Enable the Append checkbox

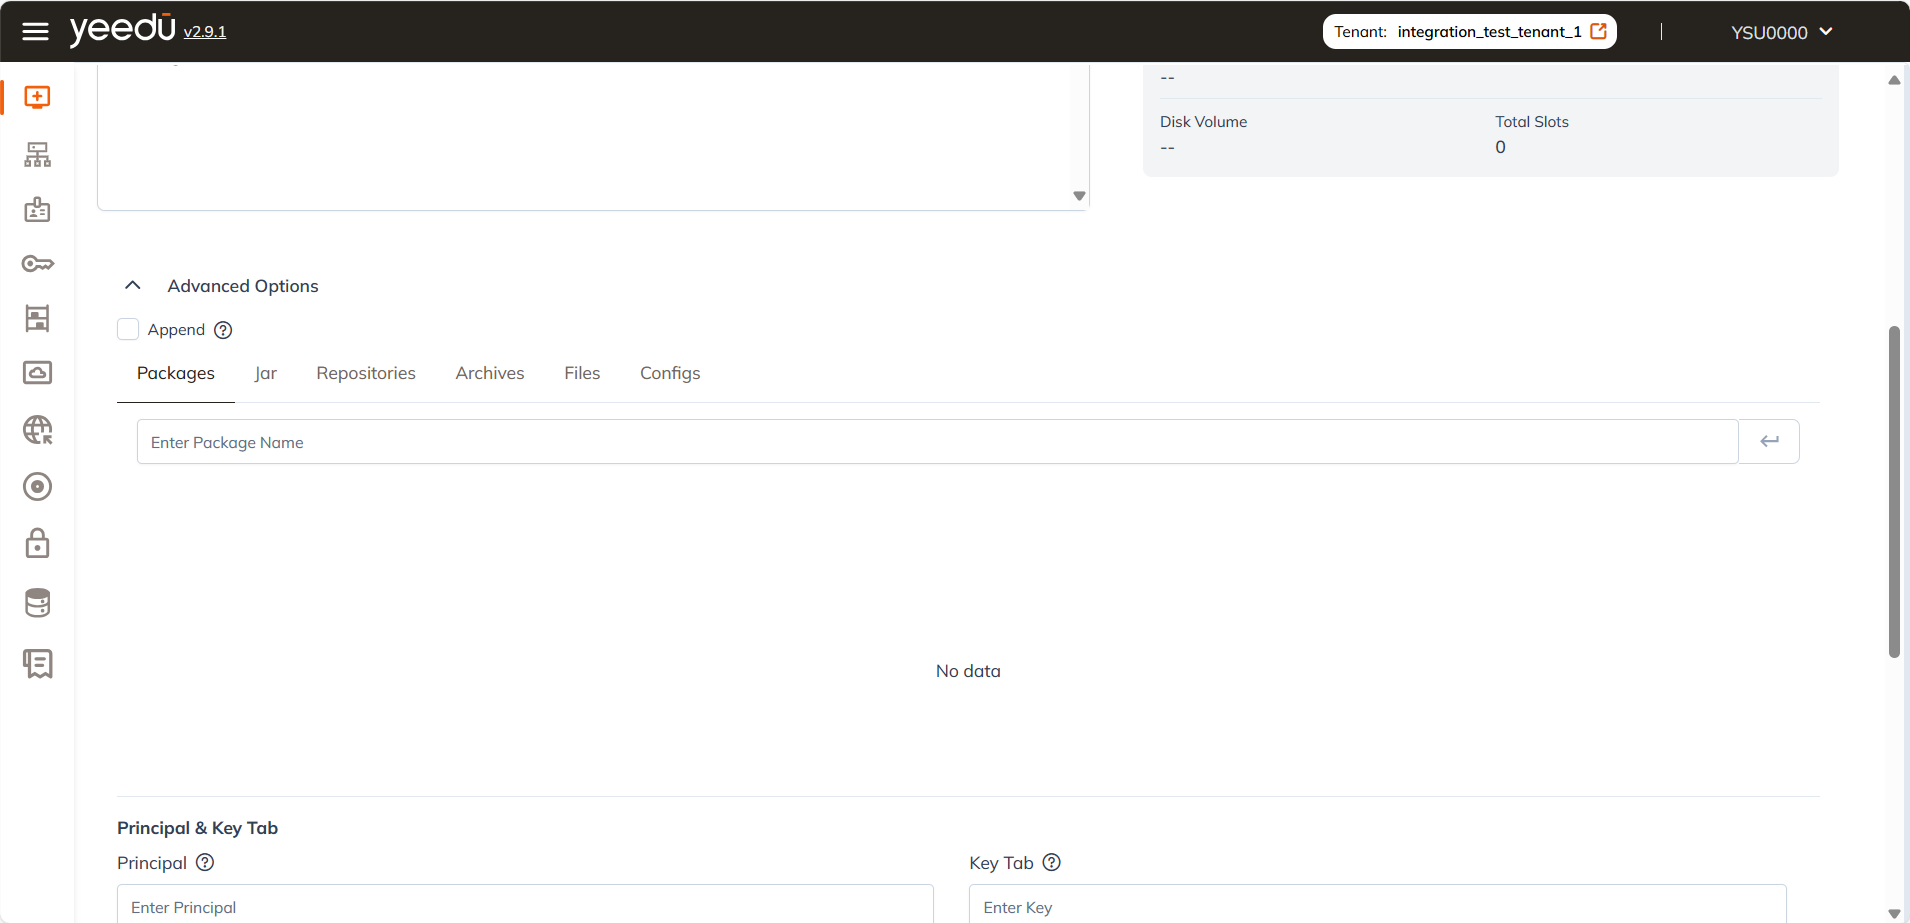(128, 329)
